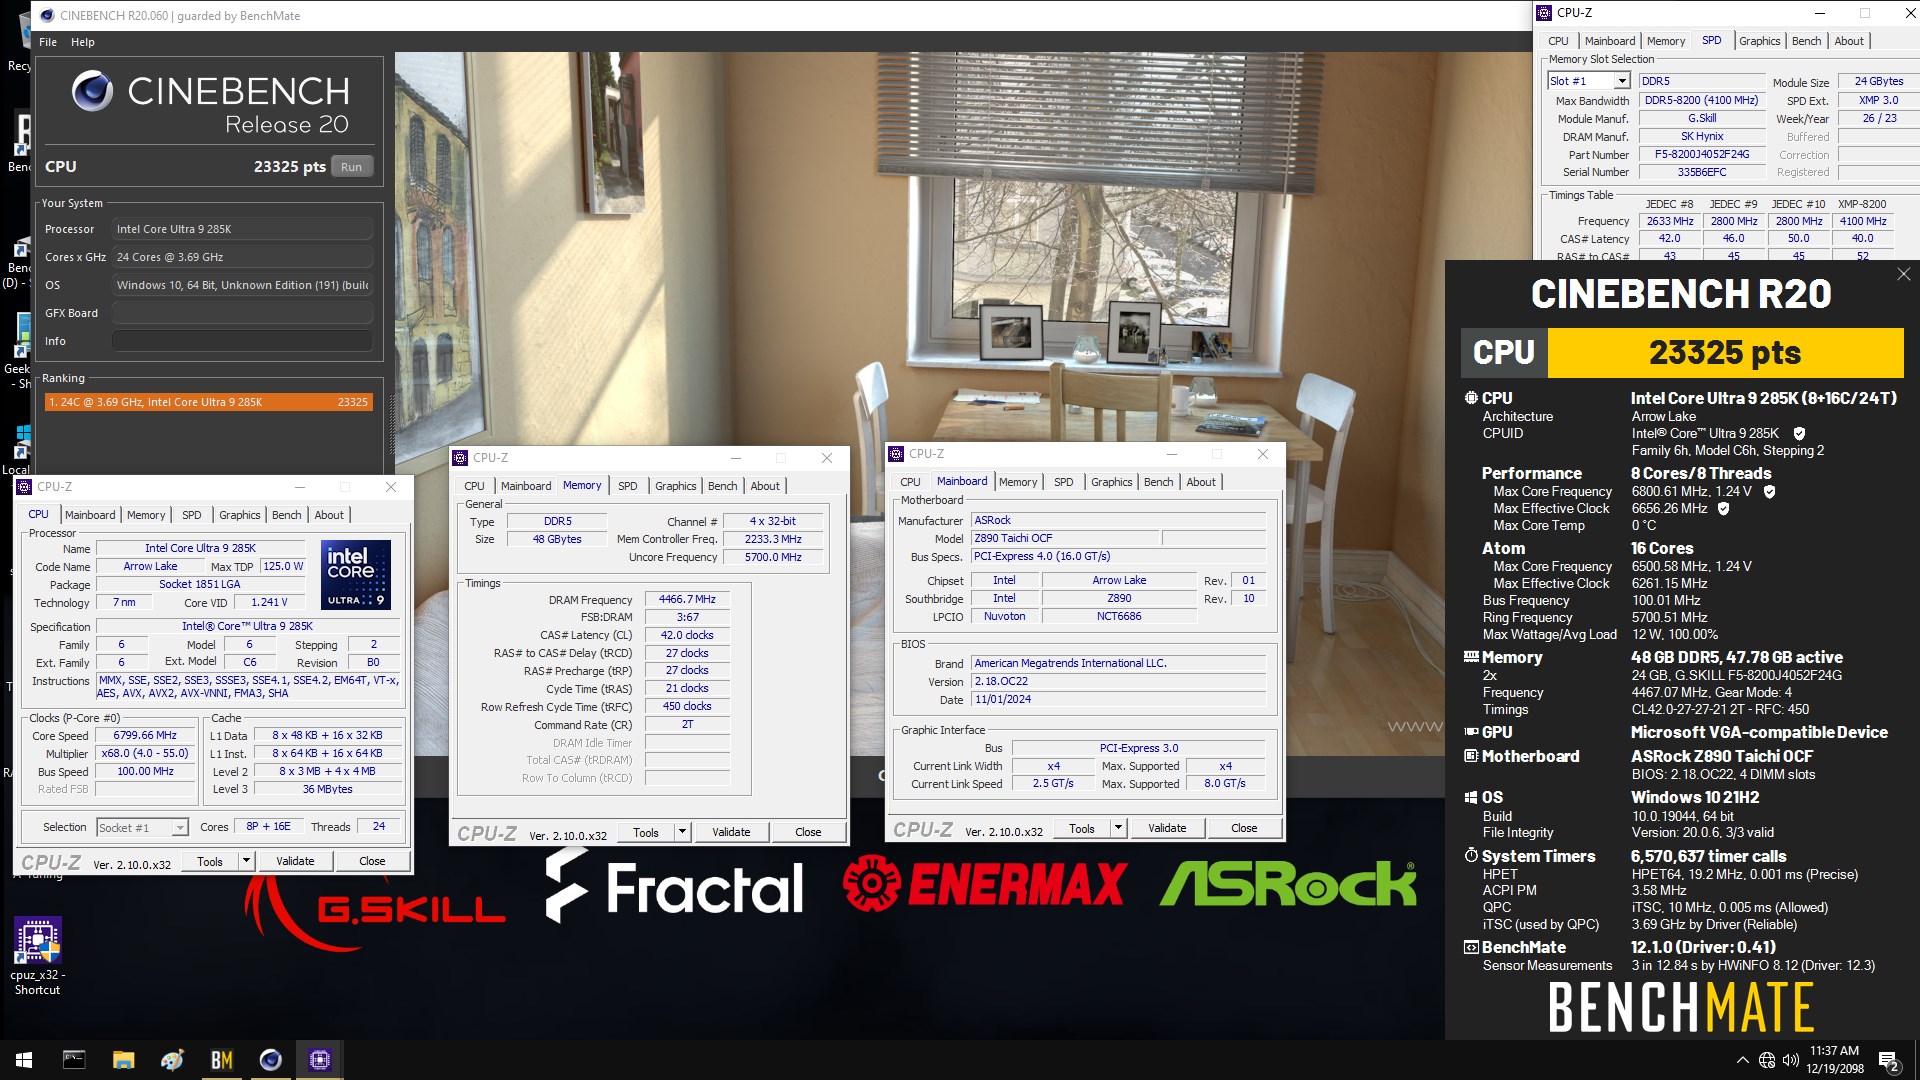Open the Tools dropdown arrow in the Mainboard CPU-Z window
1920x1080 pixels.
tap(1118, 828)
